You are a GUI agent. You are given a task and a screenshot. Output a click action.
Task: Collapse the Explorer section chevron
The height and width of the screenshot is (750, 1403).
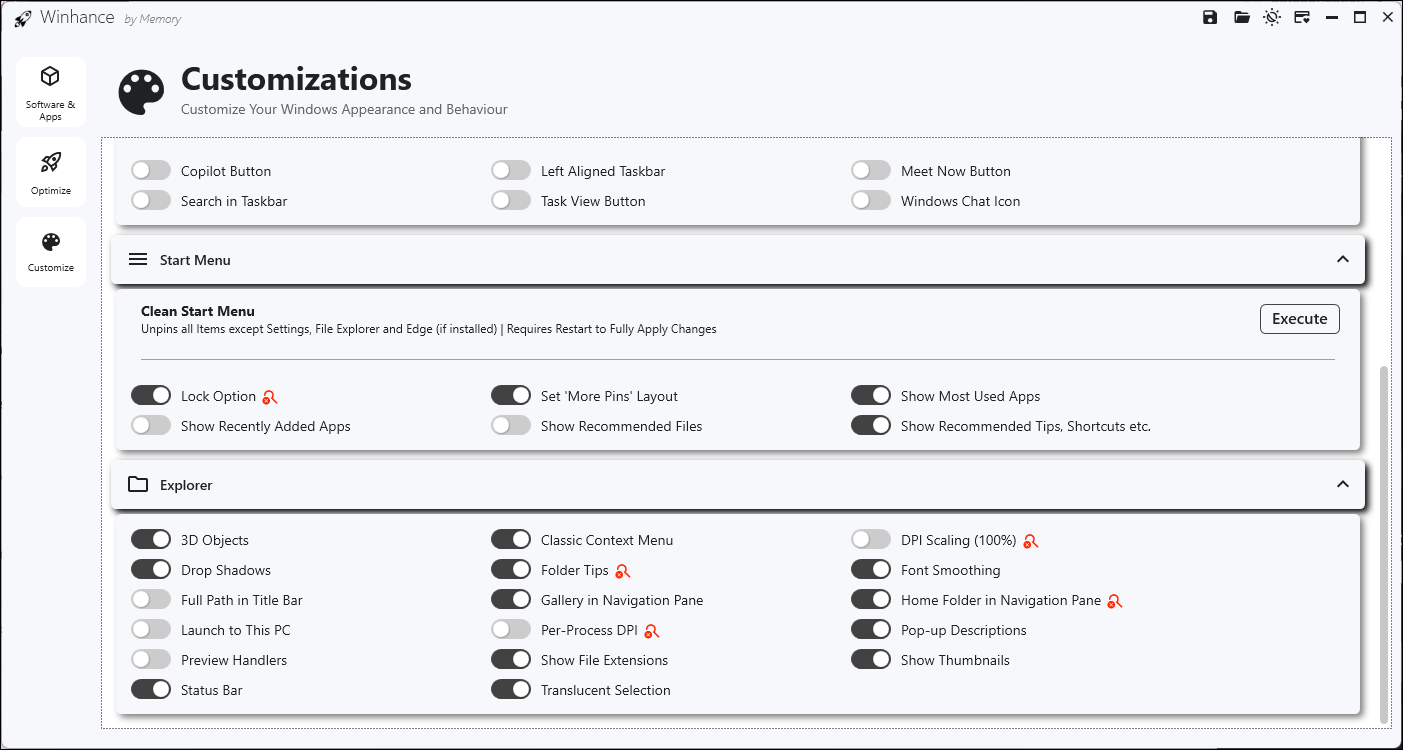coord(1343,485)
